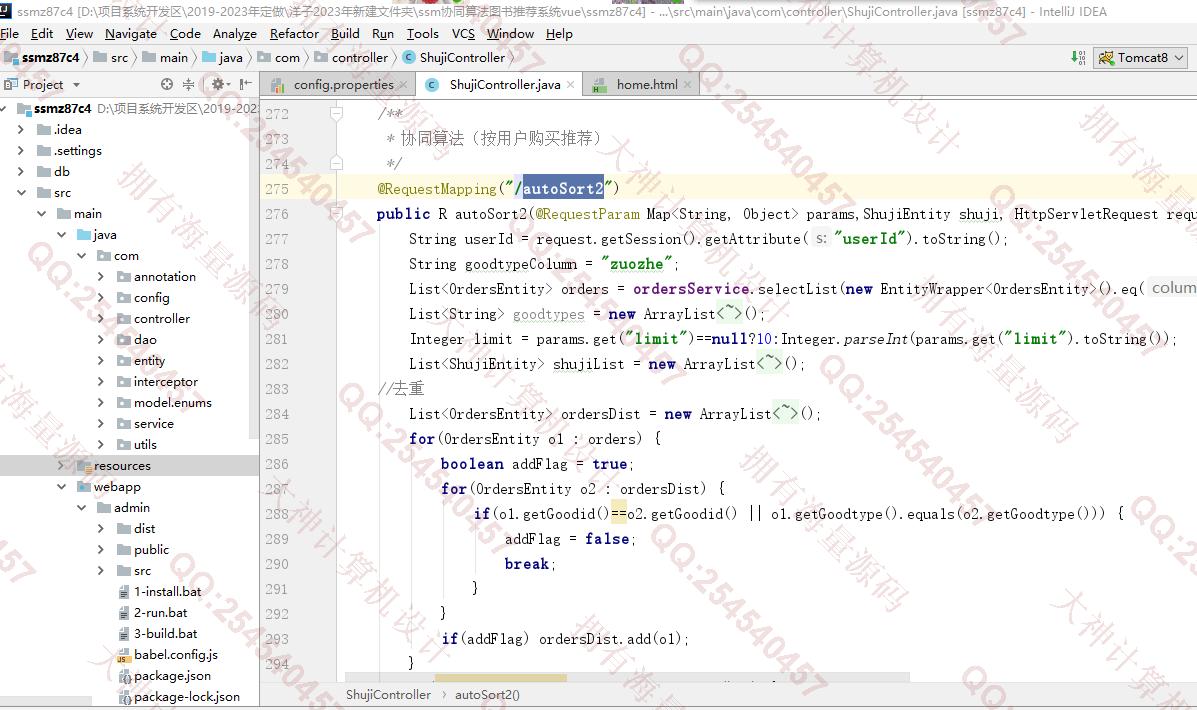Expand the resources folder
Image resolution: width=1197 pixels, height=710 pixels.
[x=61, y=466]
